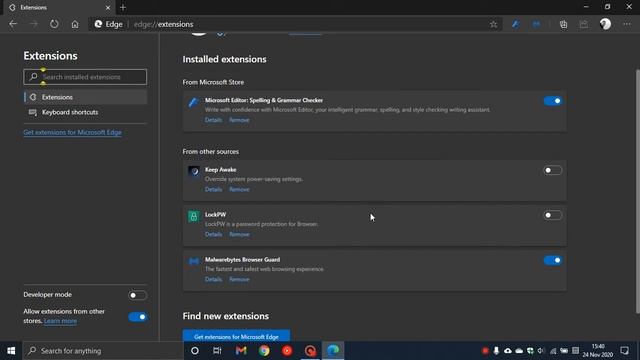
Task: Open Cortana circle on taskbar
Action: pos(195,351)
